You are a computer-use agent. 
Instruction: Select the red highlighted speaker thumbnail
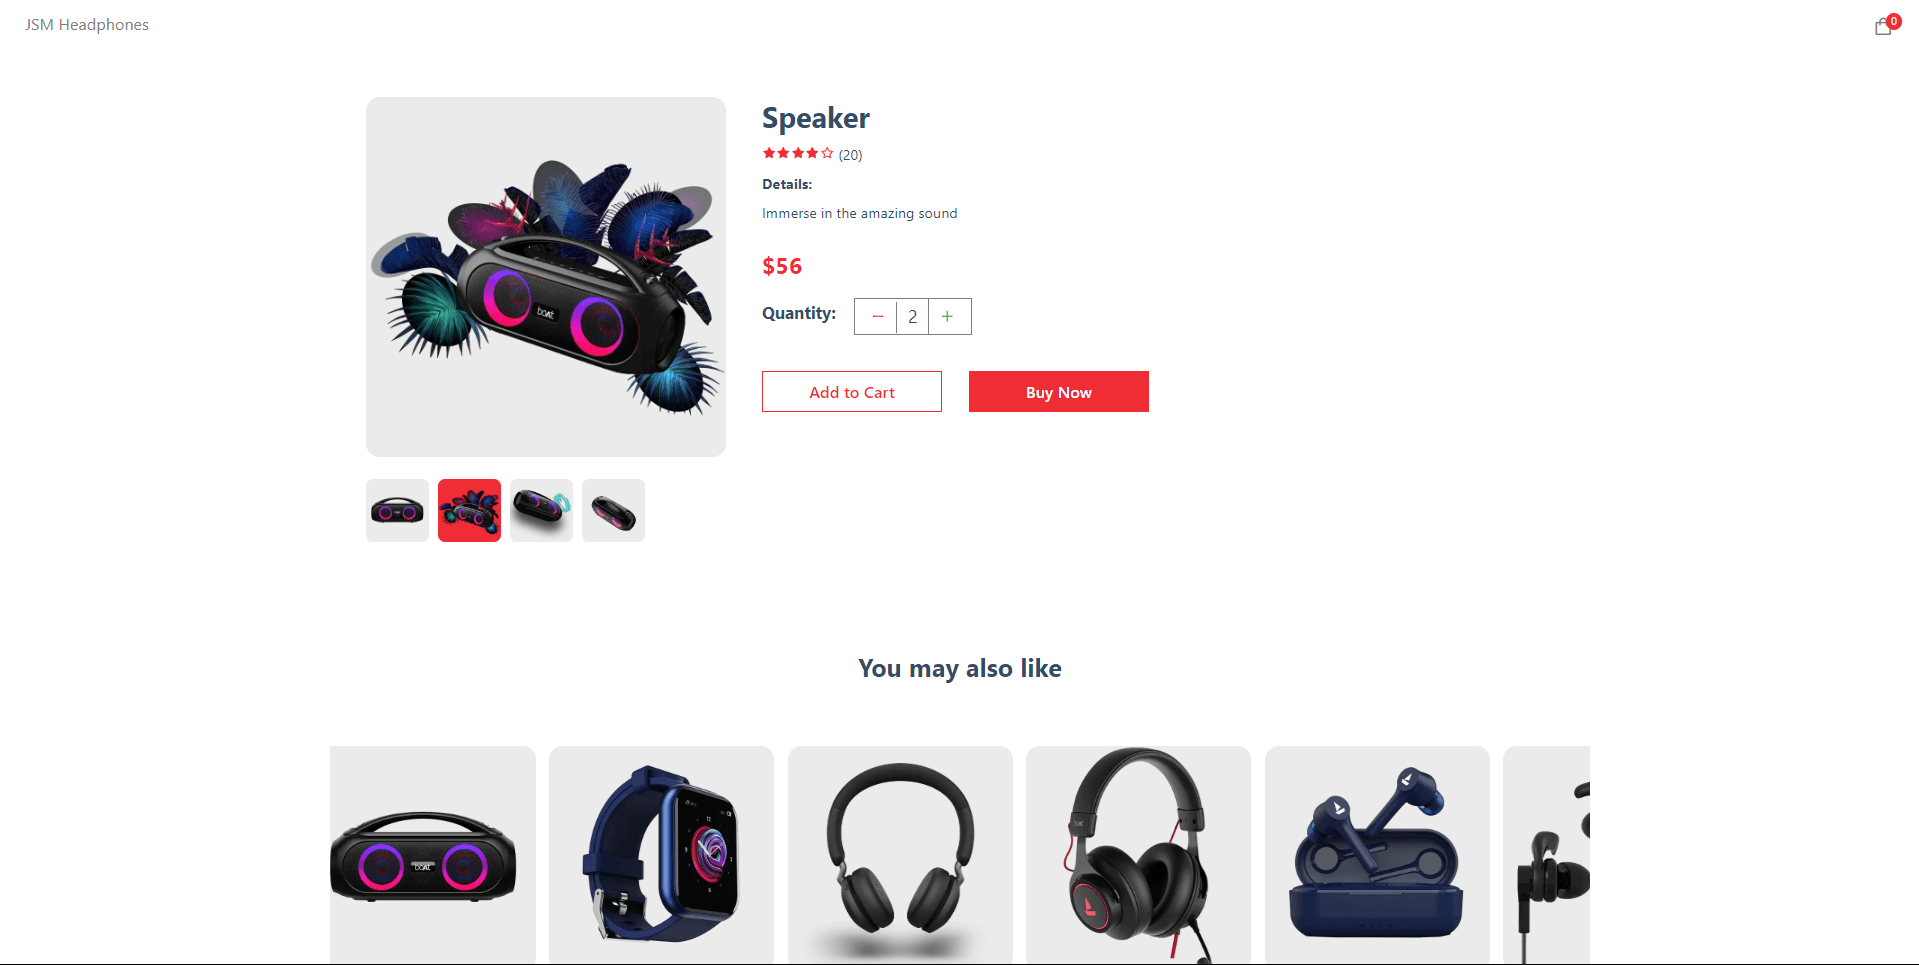469,511
